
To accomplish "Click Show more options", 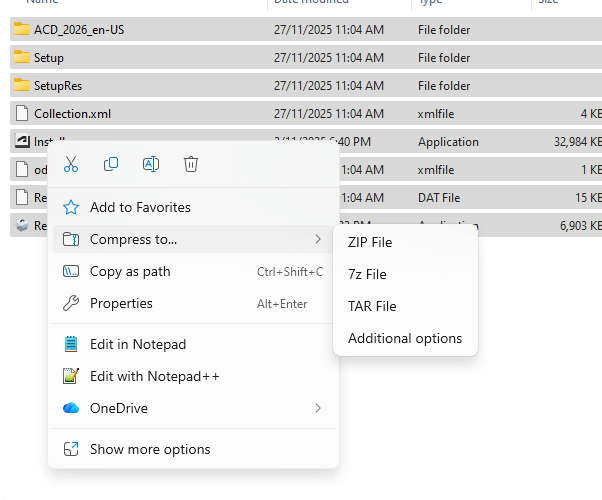I will pos(150,449).
